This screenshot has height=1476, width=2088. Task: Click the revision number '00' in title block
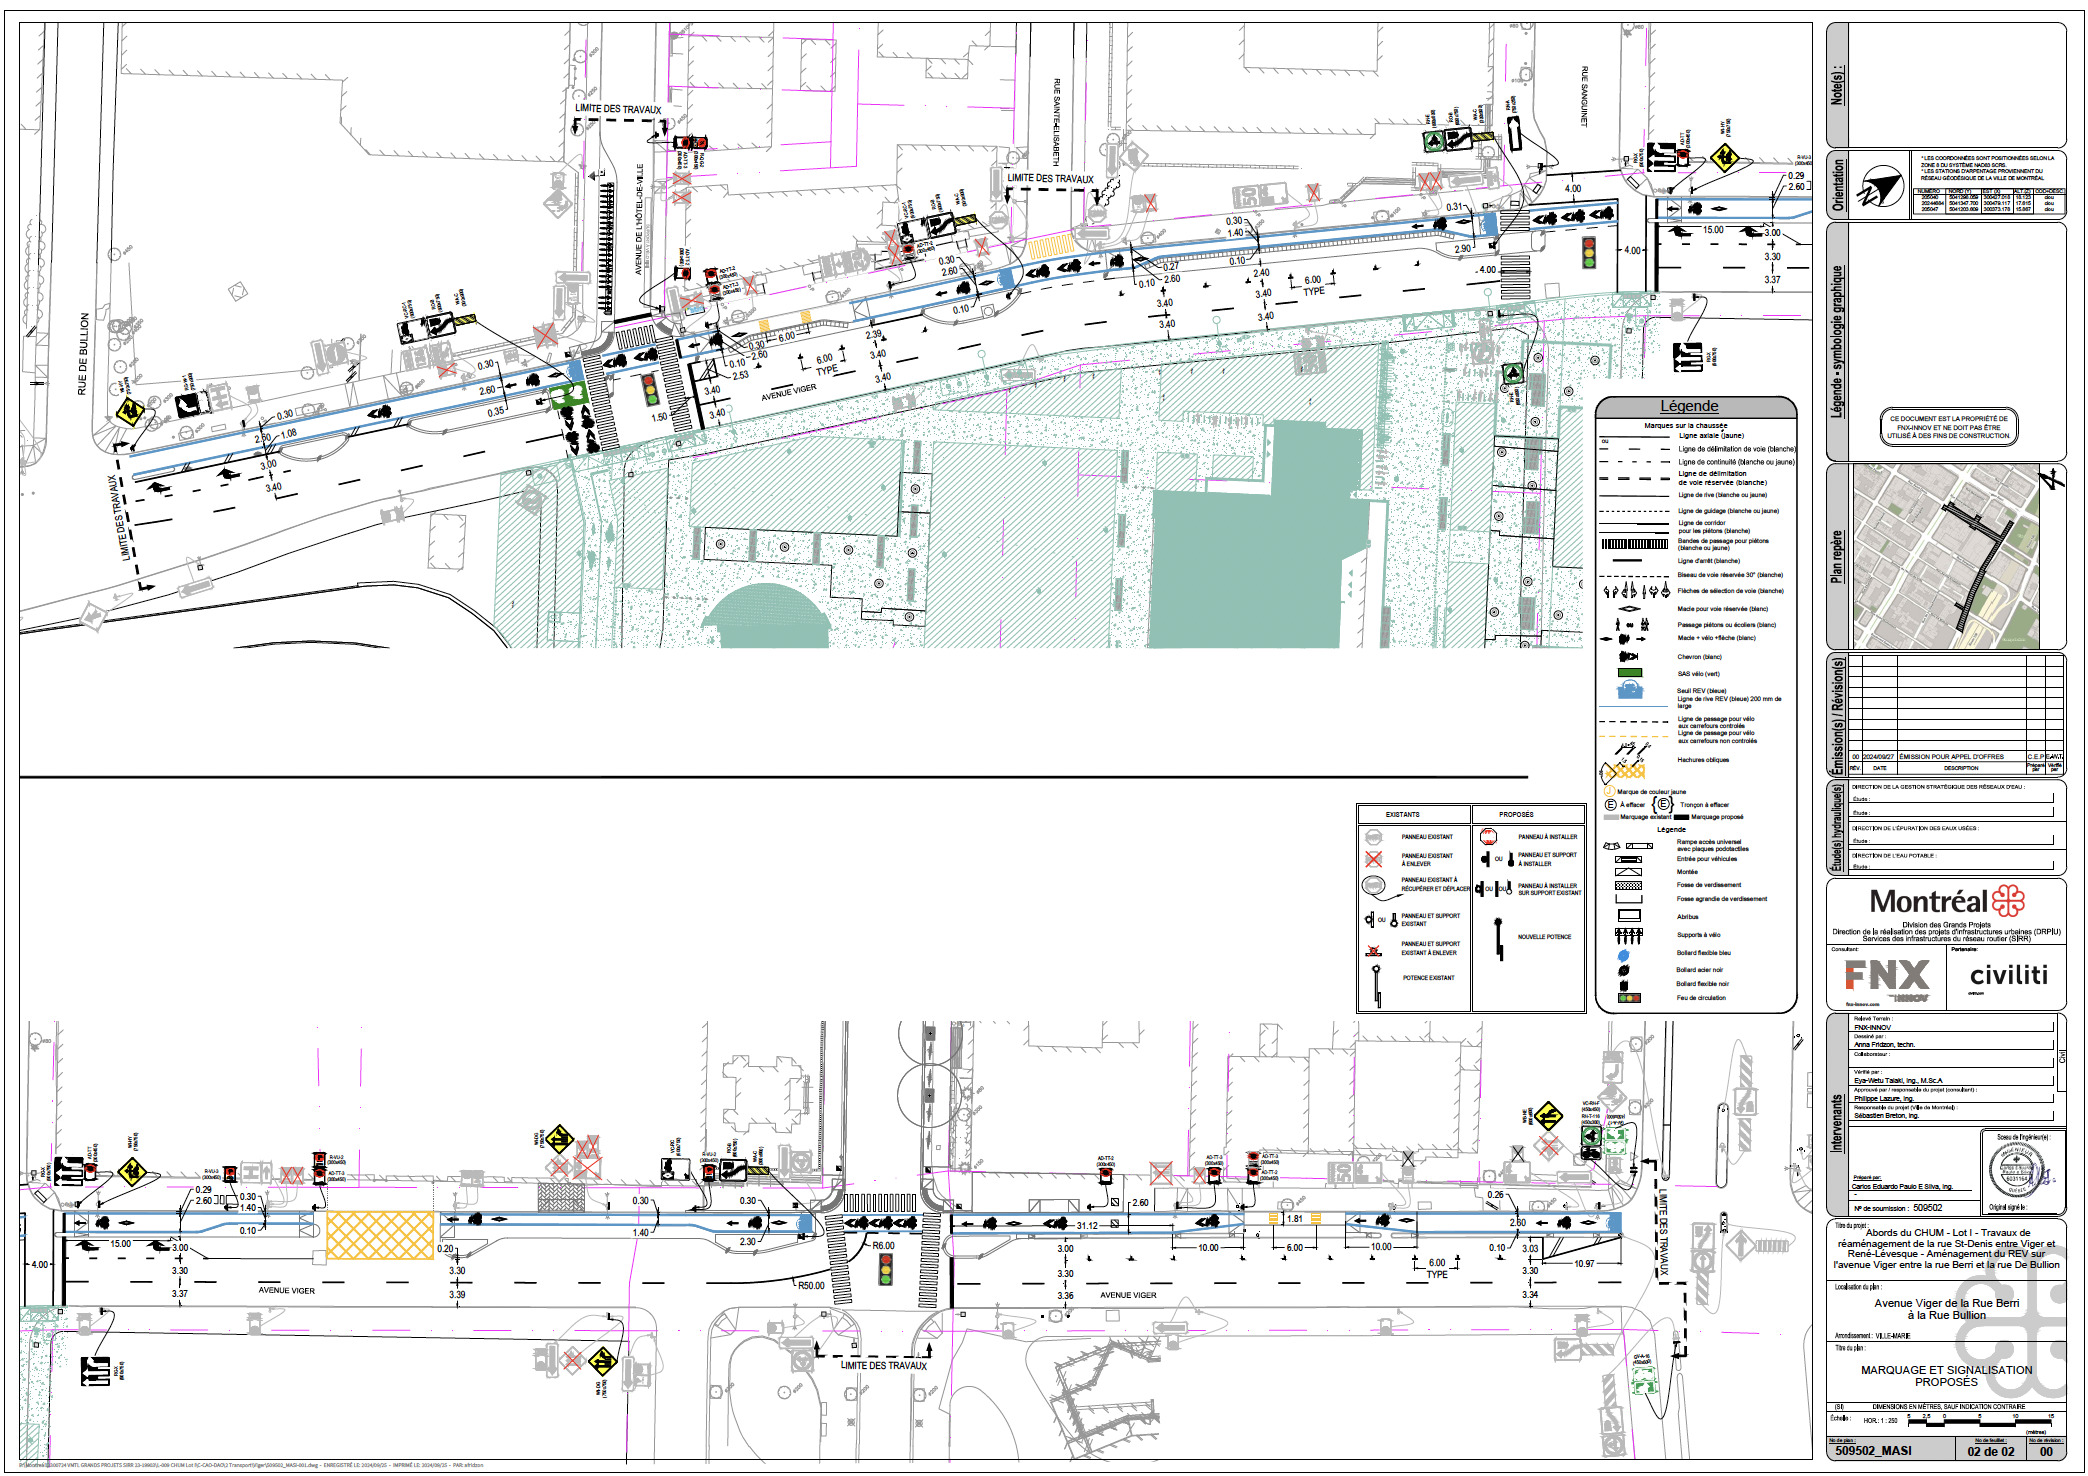click(2046, 1452)
